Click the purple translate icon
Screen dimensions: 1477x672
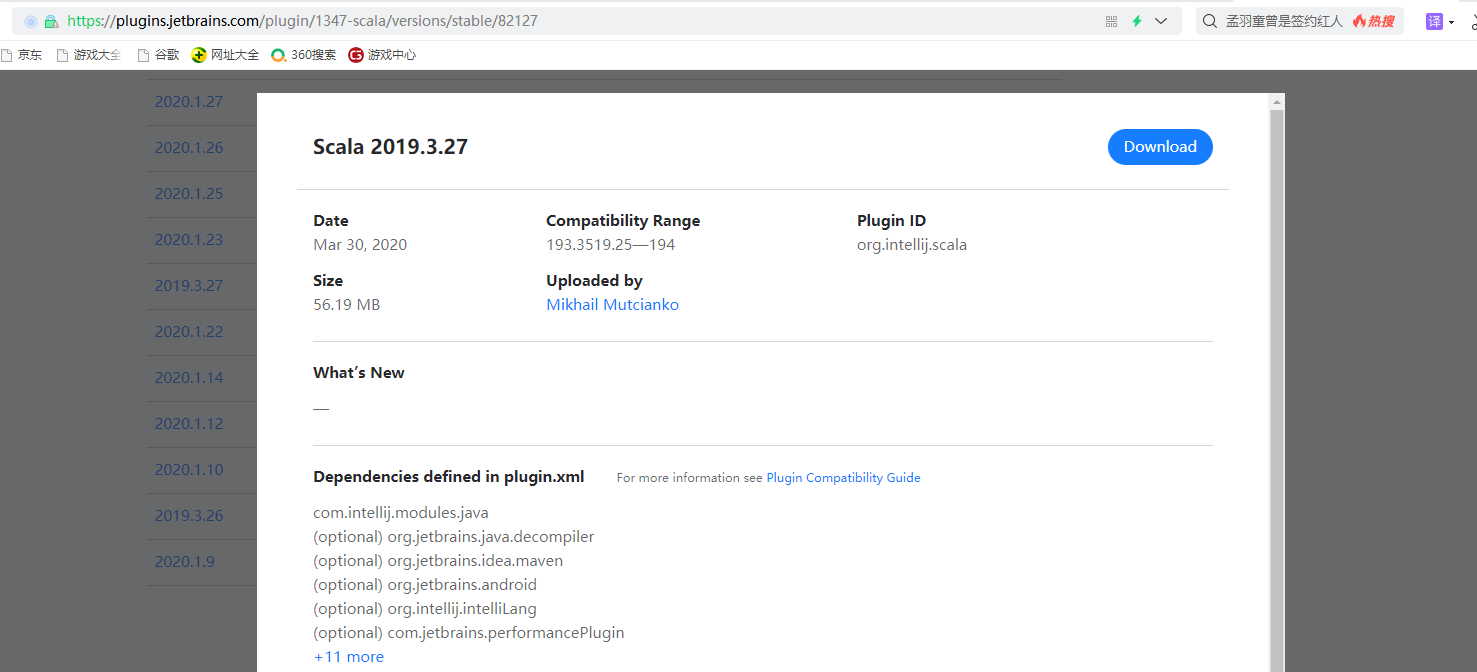click(x=1435, y=21)
